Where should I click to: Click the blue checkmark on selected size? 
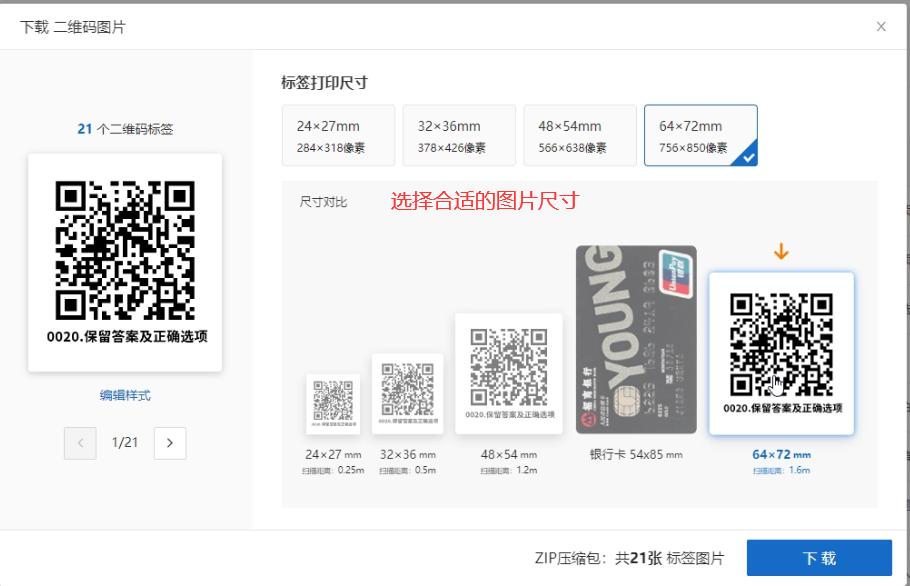749,157
